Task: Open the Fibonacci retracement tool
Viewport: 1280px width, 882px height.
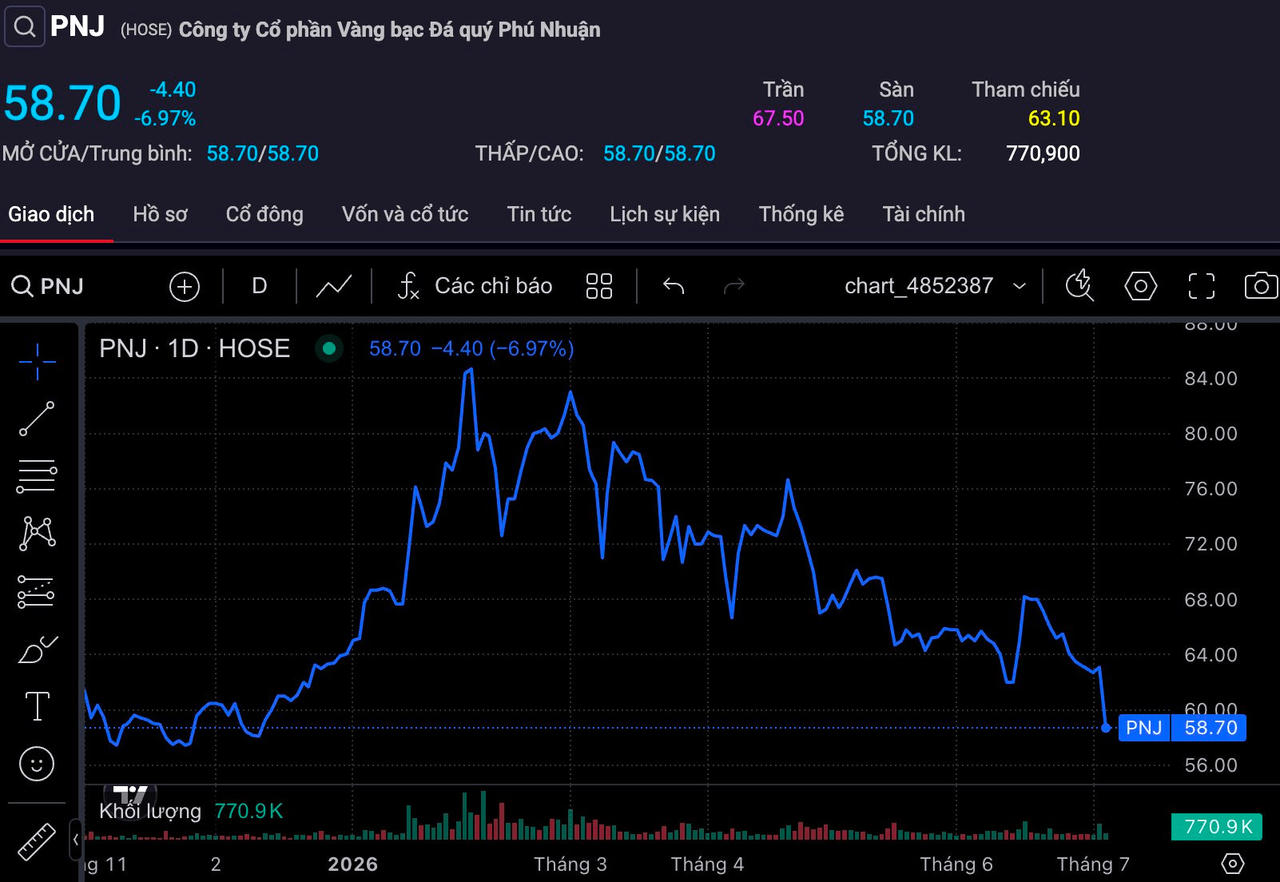Action: pyautogui.click(x=37, y=477)
